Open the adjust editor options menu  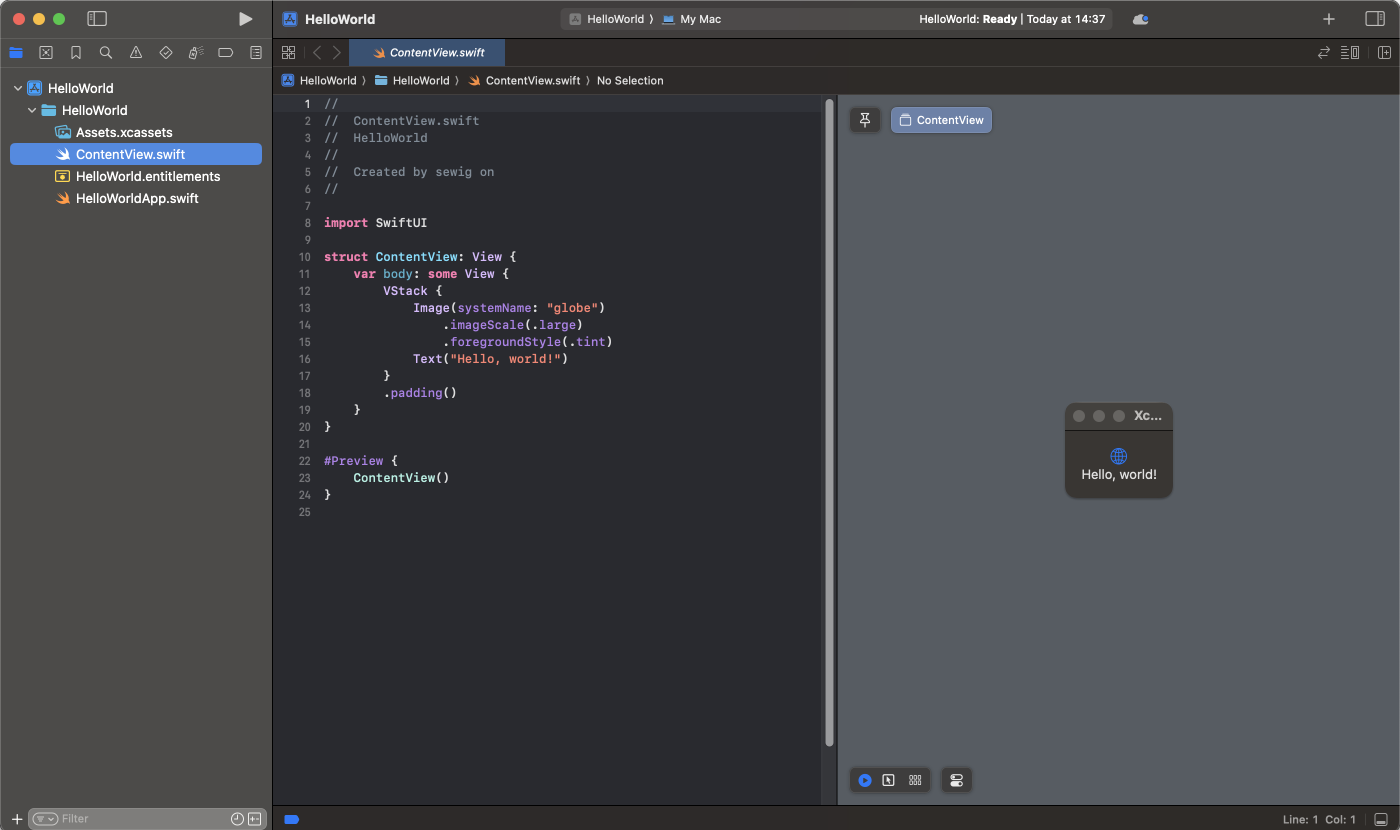click(1350, 53)
